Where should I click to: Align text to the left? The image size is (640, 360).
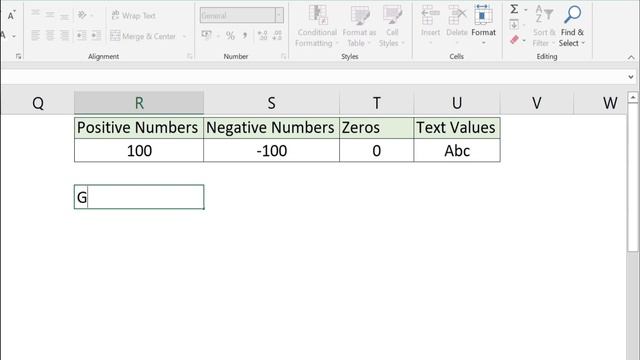(x=36, y=36)
